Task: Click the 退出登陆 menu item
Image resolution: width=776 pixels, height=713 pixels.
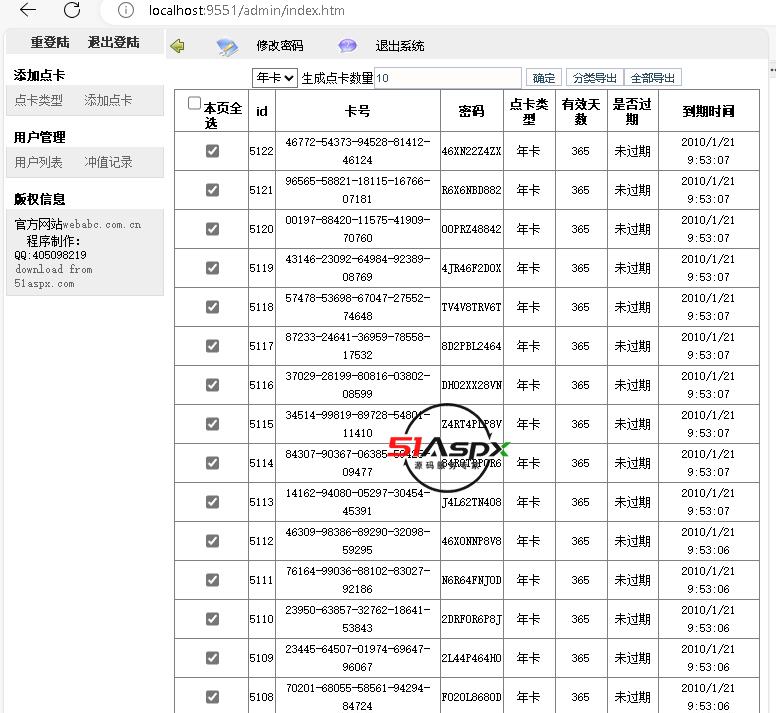Action: tap(113, 43)
